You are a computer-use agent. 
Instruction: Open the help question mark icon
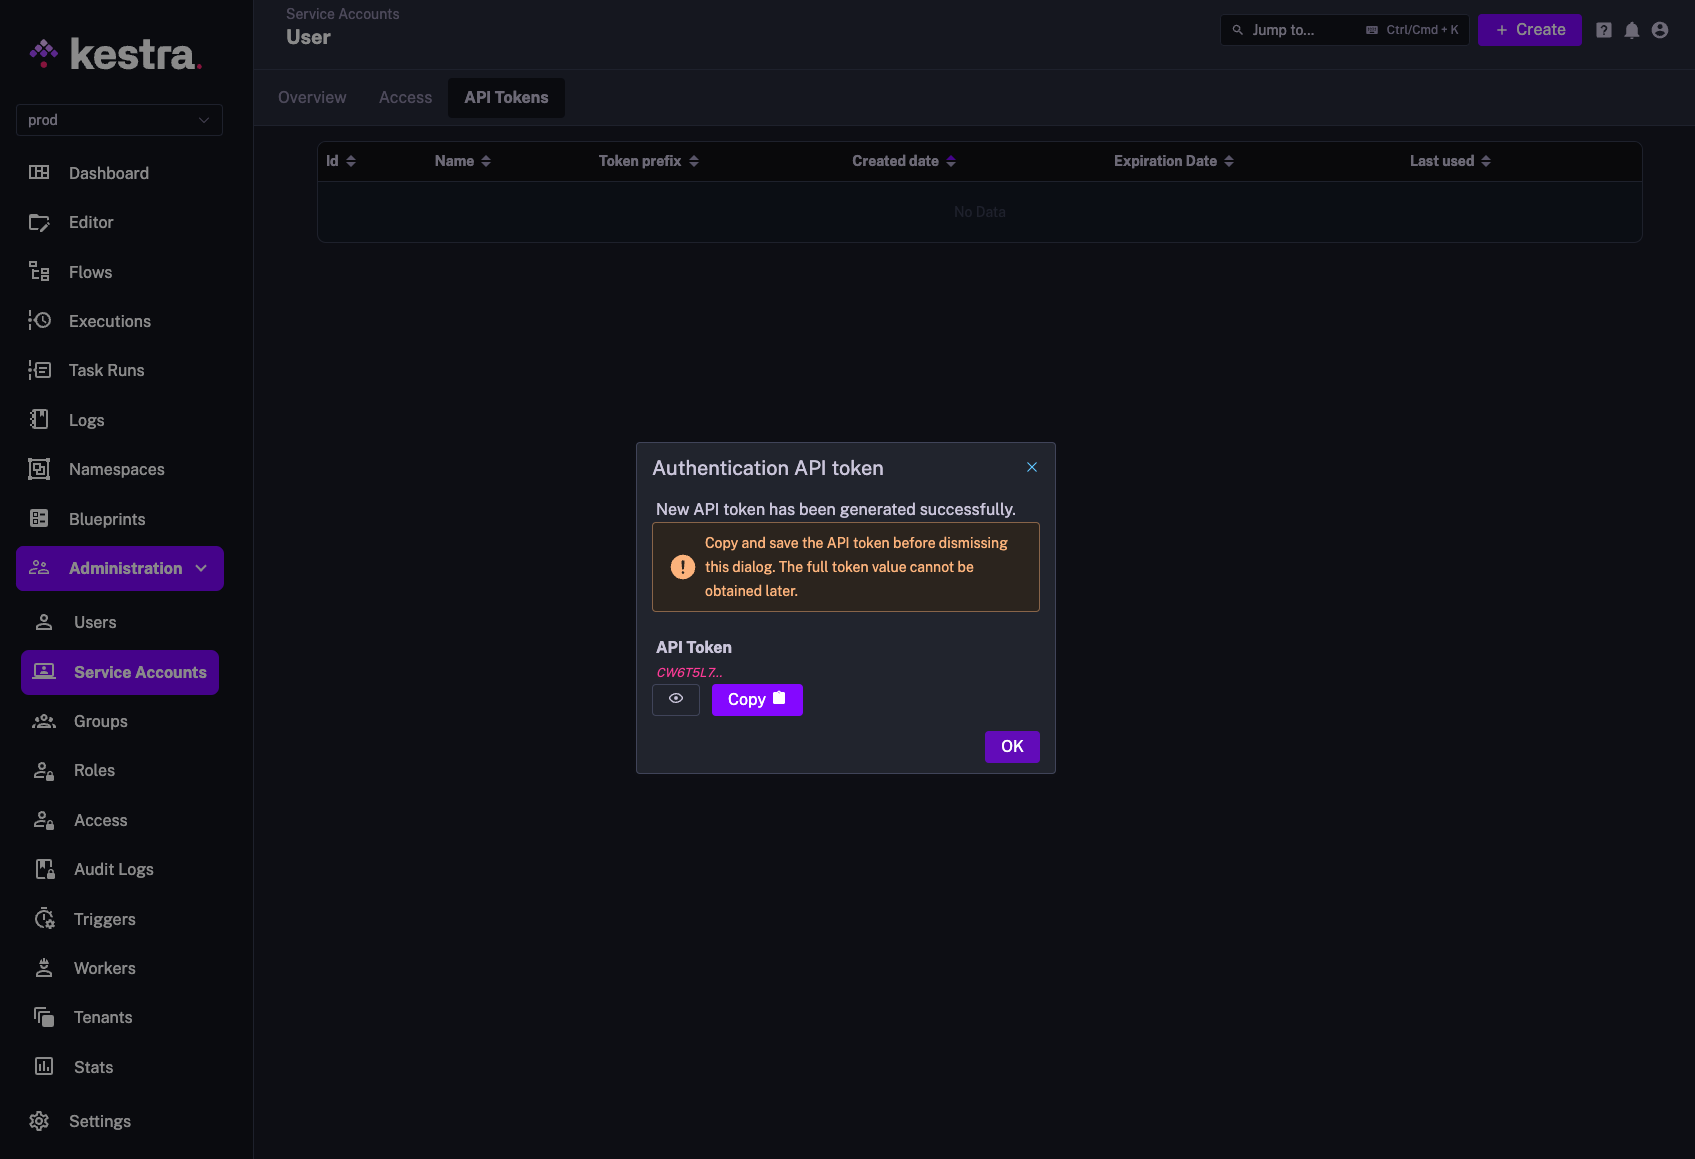coord(1604,29)
